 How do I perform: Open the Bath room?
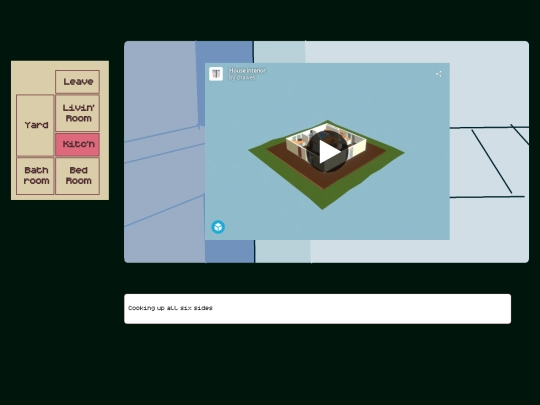coord(35,176)
